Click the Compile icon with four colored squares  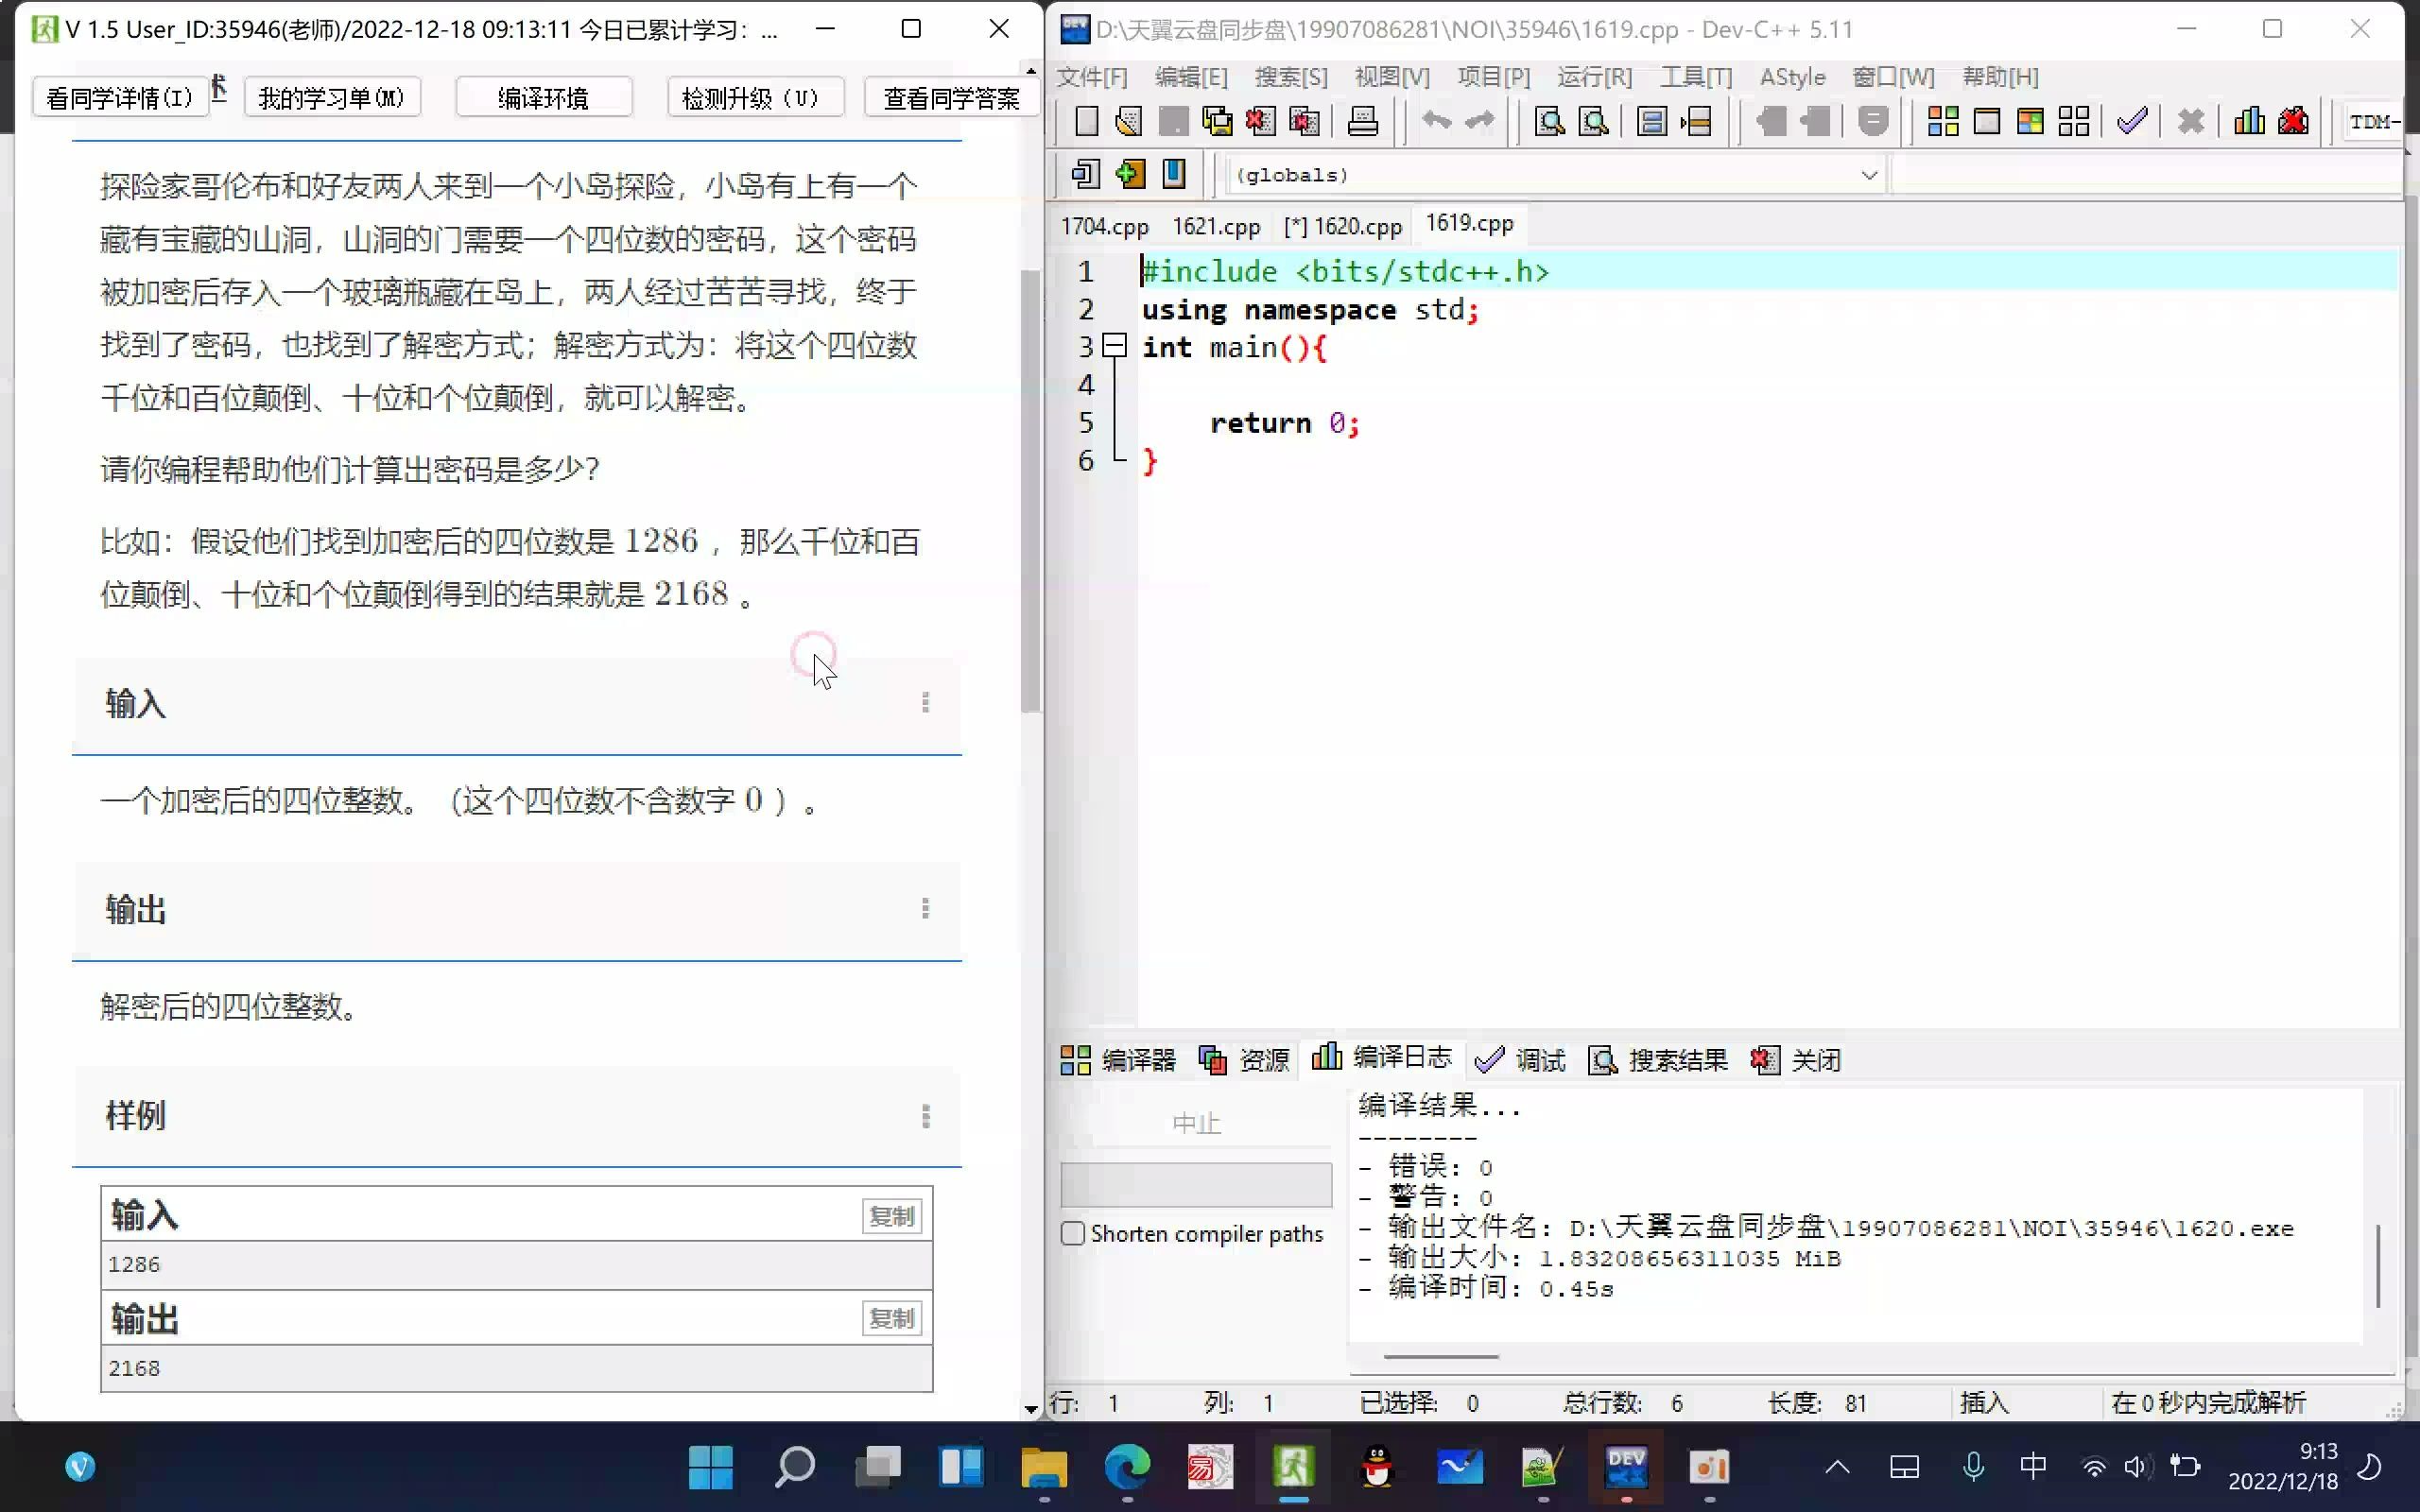1942,122
